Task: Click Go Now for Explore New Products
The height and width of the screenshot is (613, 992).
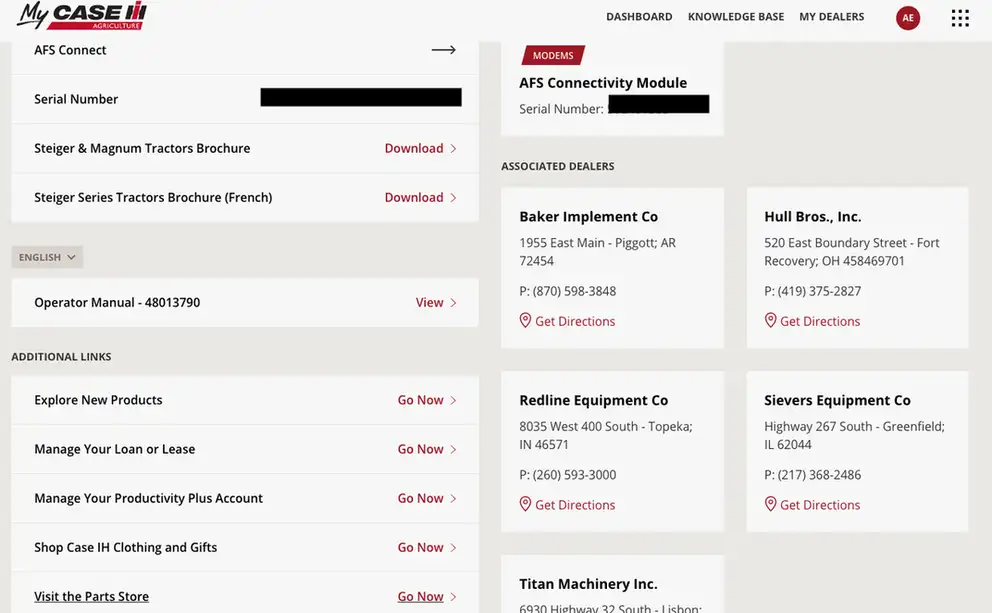Action: [421, 400]
